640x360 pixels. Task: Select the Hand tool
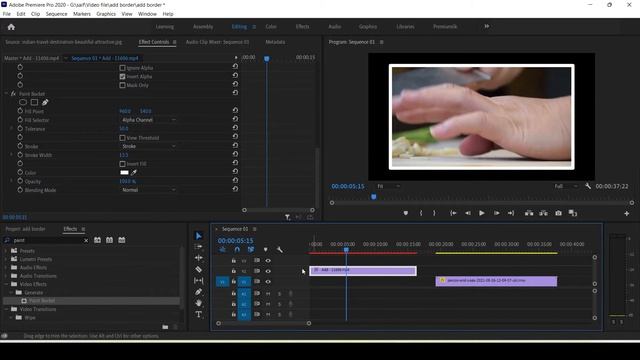pos(199,303)
